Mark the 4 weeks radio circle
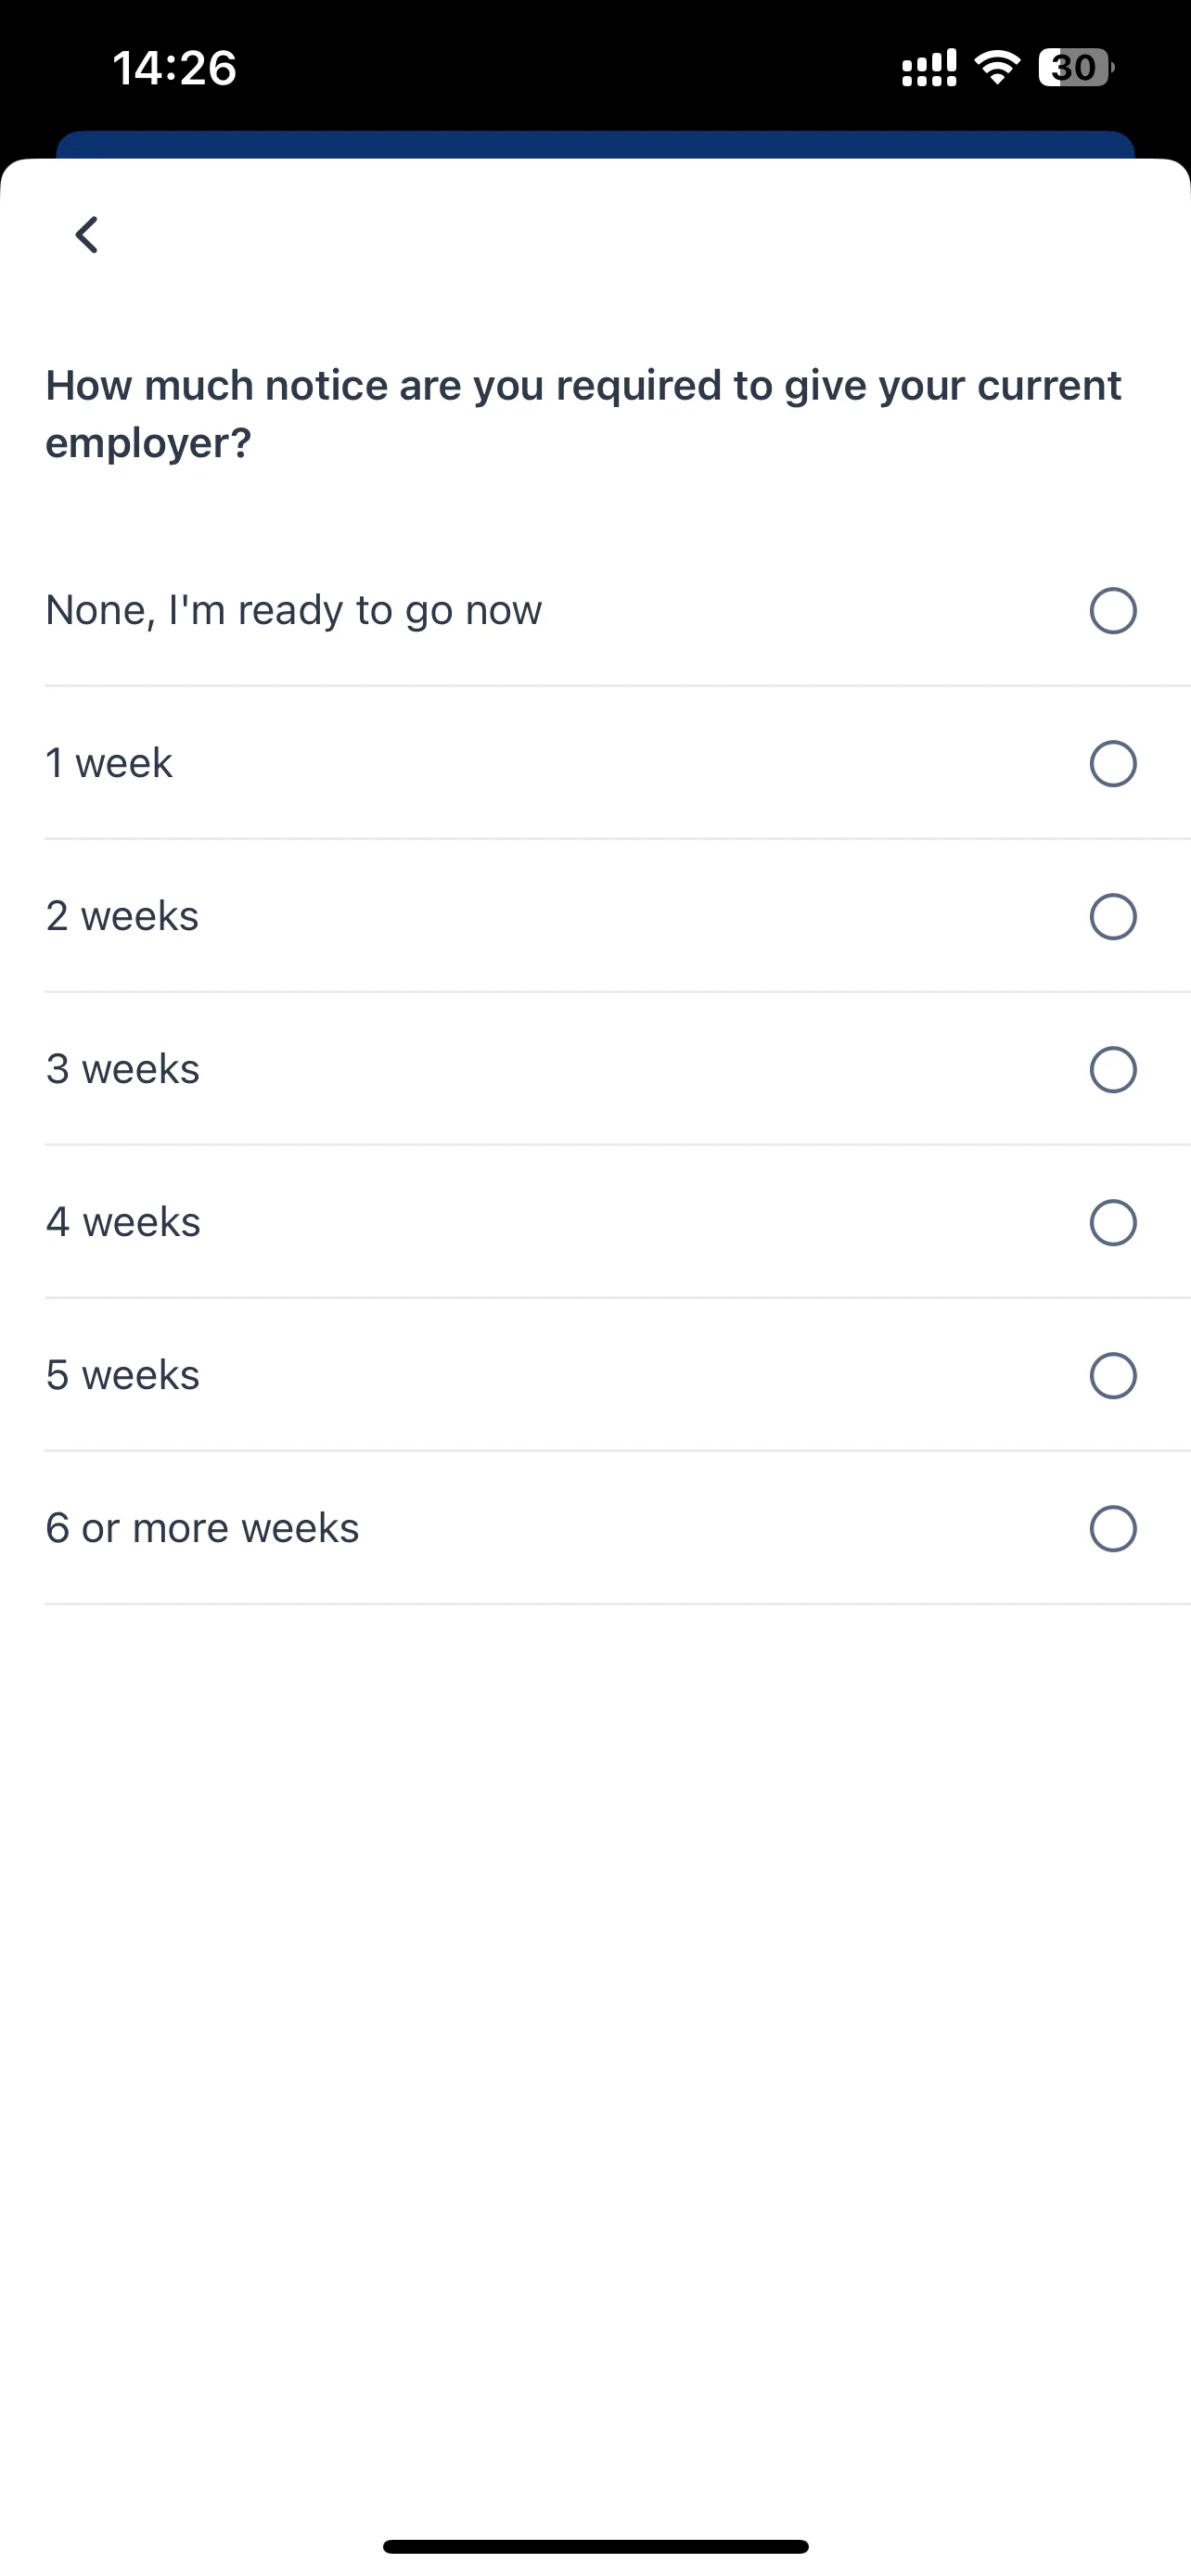Viewport: 1191px width, 2576px height. 1112,1223
